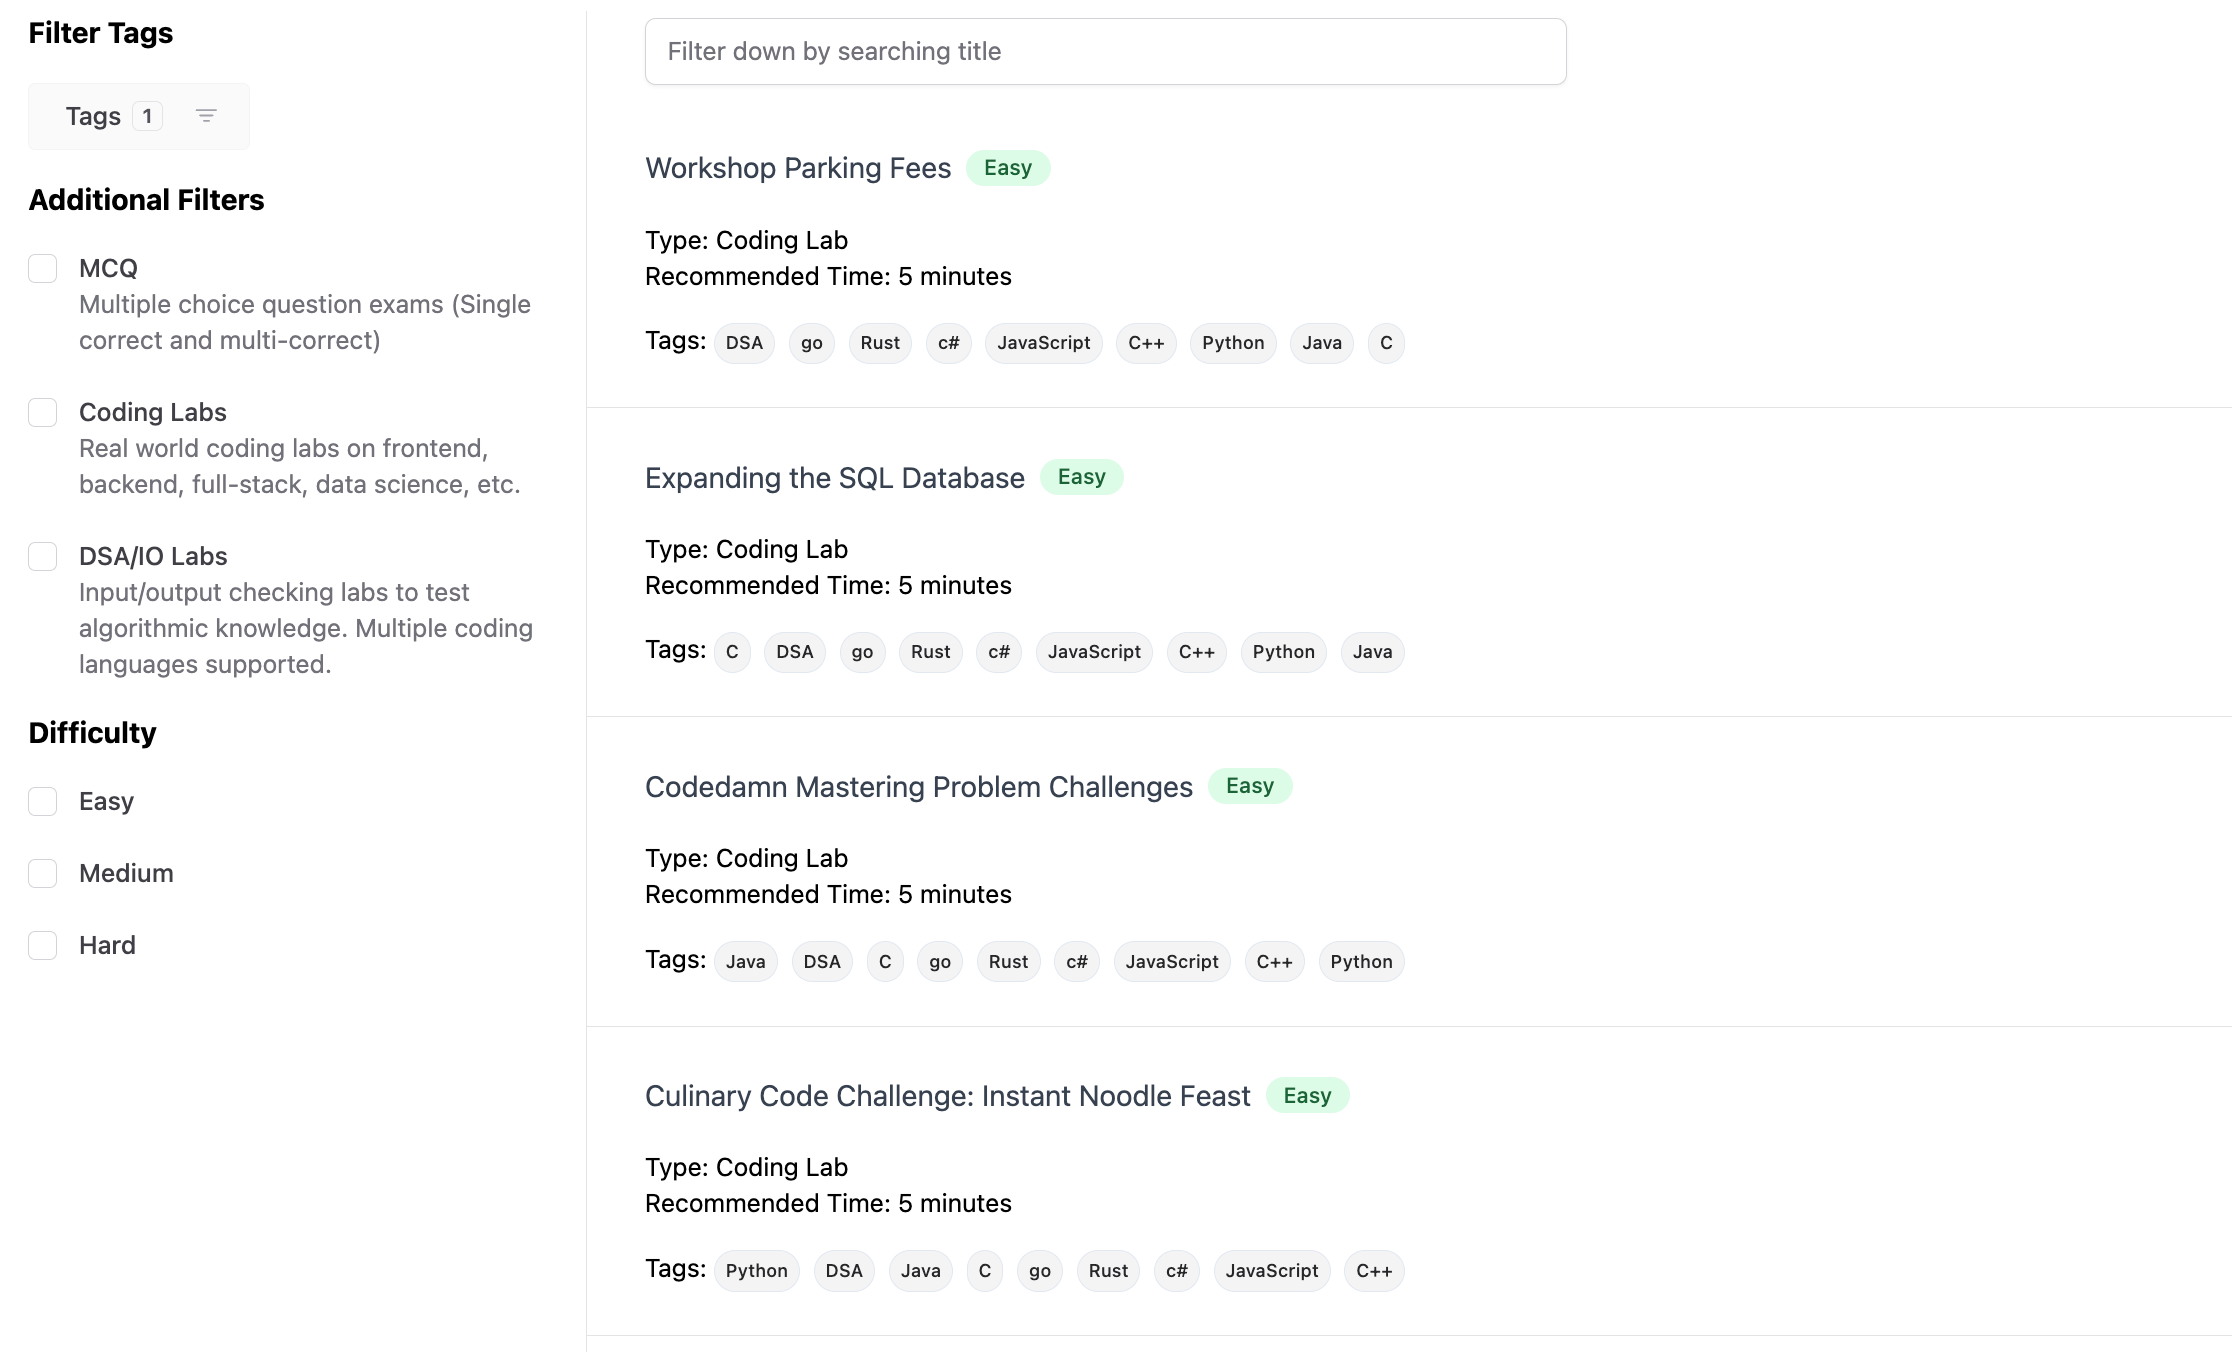Screen dimensions: 2232x1352
Task: Select the Medium difficulty option
Action: (43, 874)
